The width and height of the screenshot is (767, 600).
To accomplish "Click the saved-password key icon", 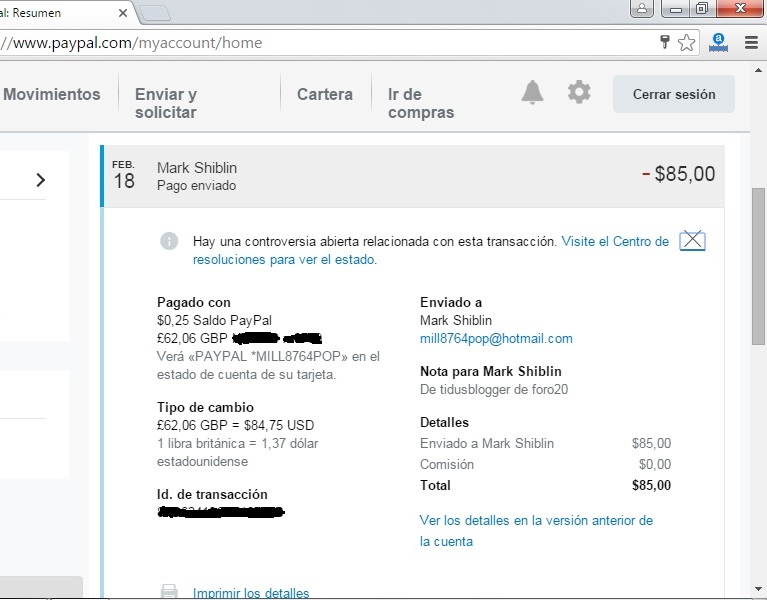I will tap(664, 43).
